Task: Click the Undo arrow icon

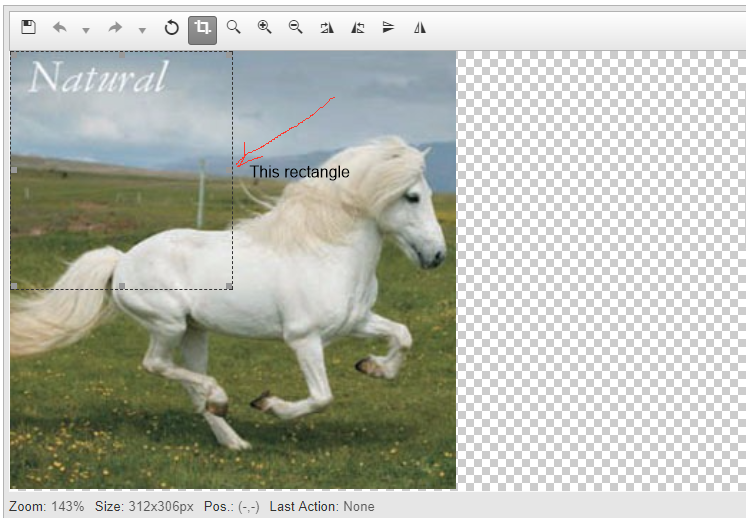Action: point(60,28)
